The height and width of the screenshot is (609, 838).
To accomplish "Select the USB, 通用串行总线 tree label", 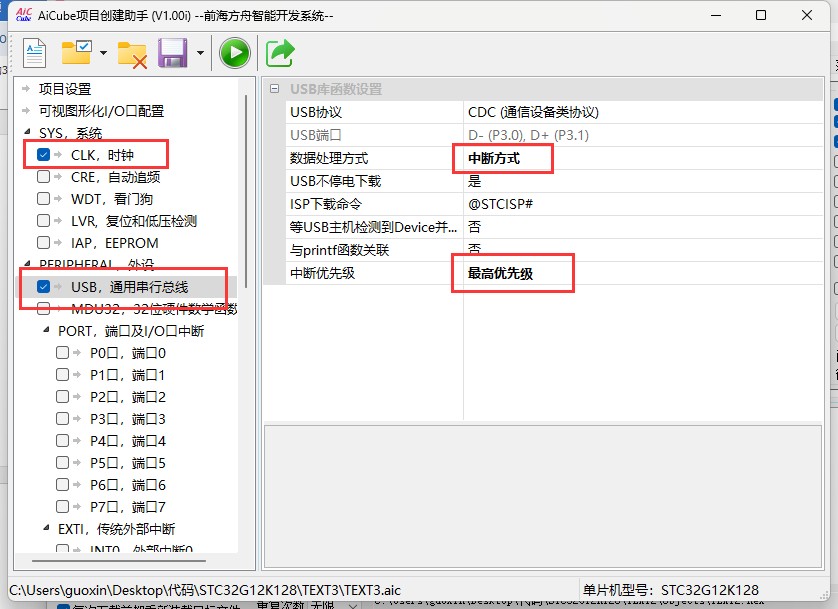I will [129, 287].
